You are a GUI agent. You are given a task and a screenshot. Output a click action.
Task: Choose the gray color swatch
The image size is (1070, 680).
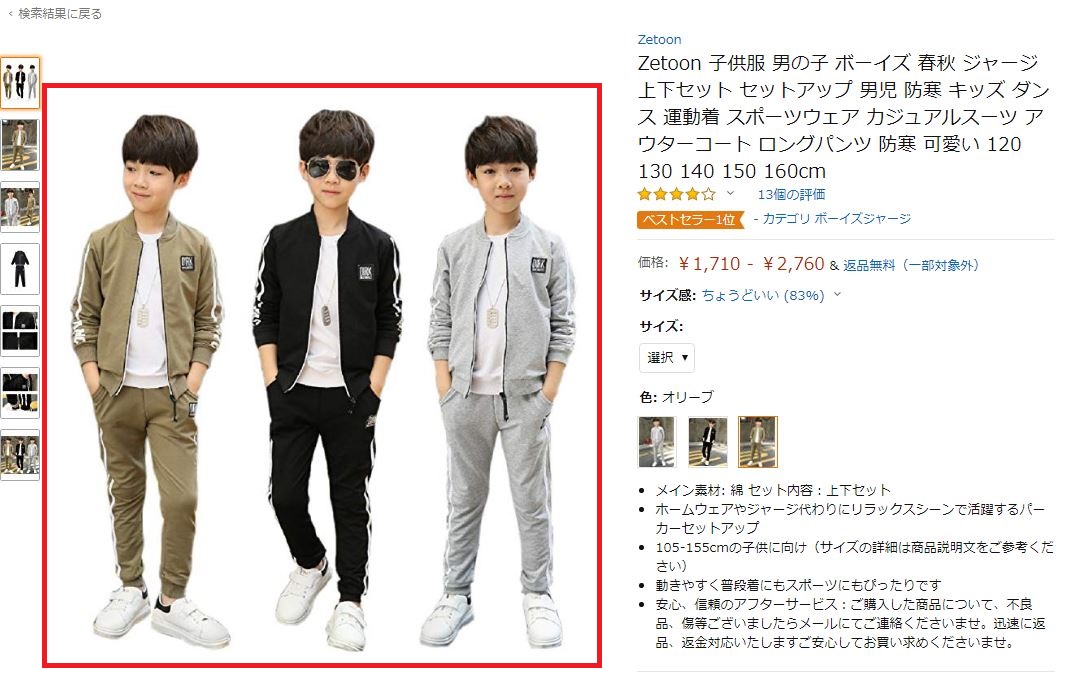[x=656, y=442]
